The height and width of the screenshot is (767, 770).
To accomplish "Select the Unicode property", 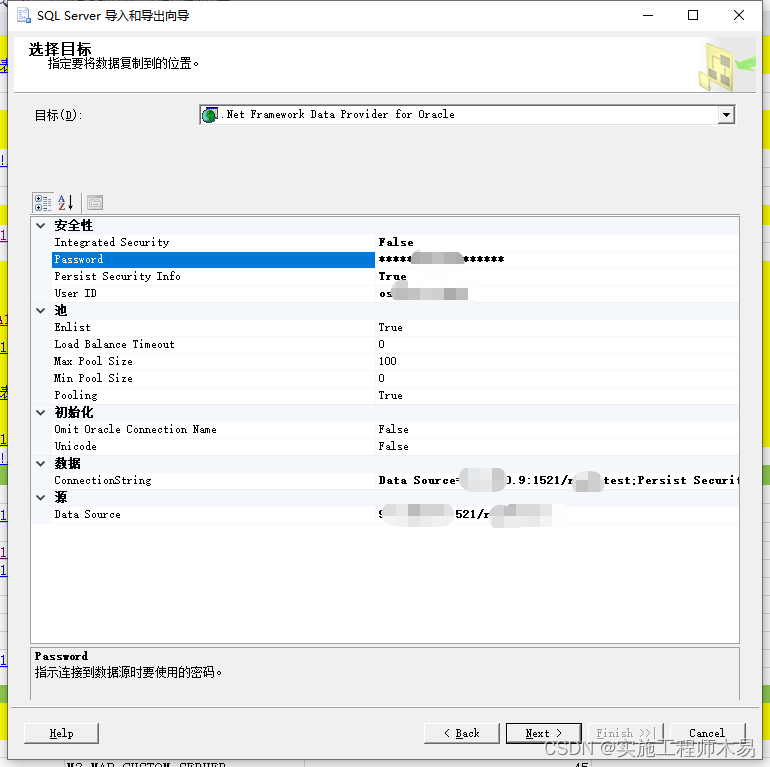I will tap(213, 446).
